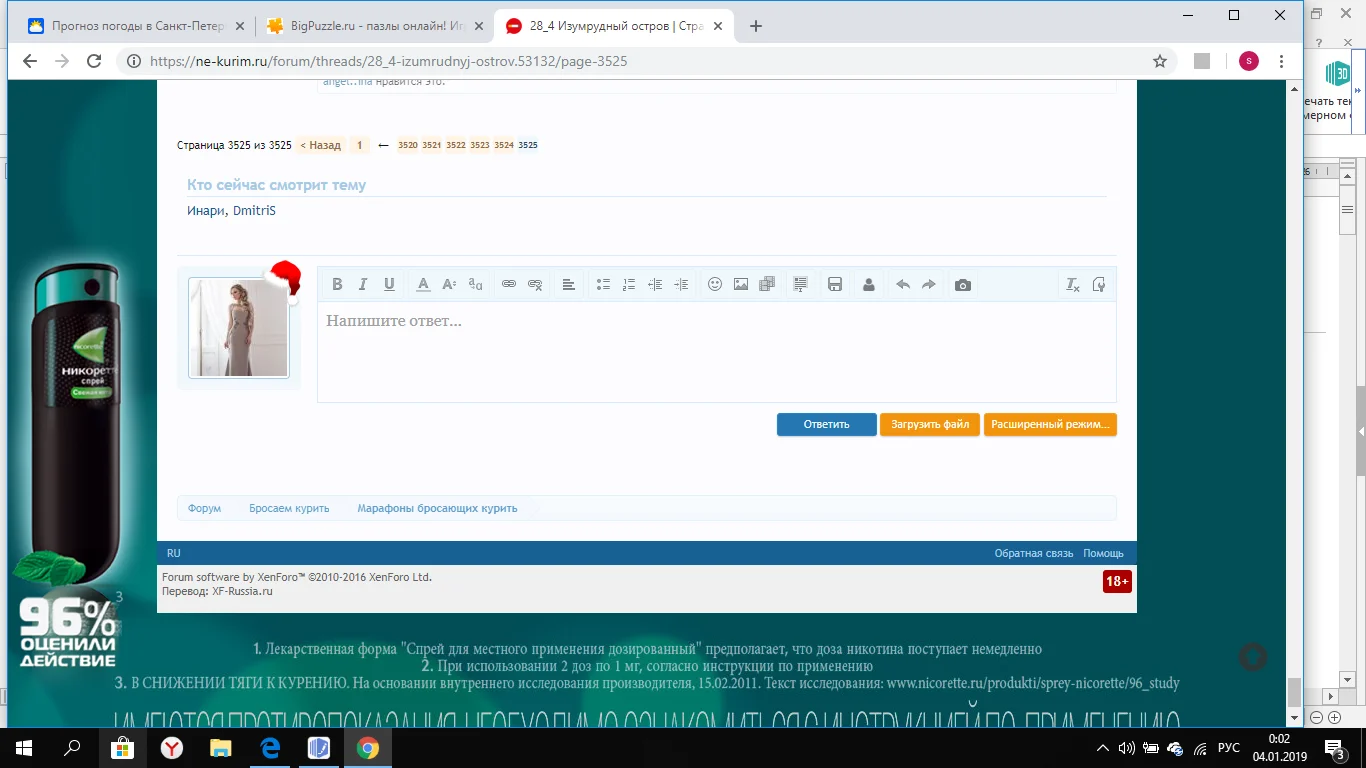This screenshot has height=768, width=1366.
Task: Indent the text with the indent icon
Action: 681,284
